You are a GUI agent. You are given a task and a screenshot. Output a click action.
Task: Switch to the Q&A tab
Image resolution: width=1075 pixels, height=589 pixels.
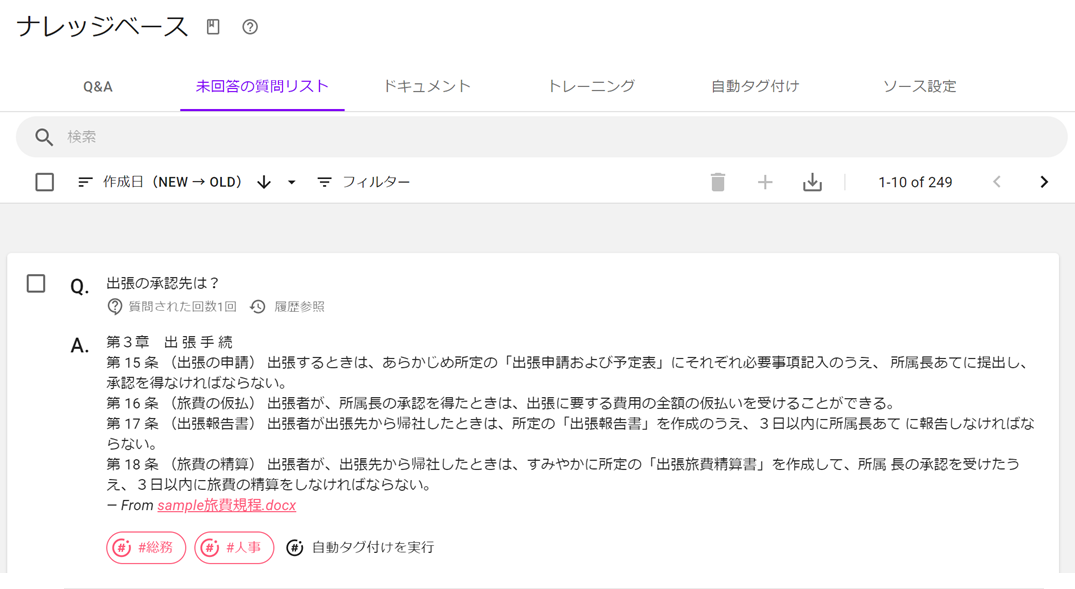98,87
